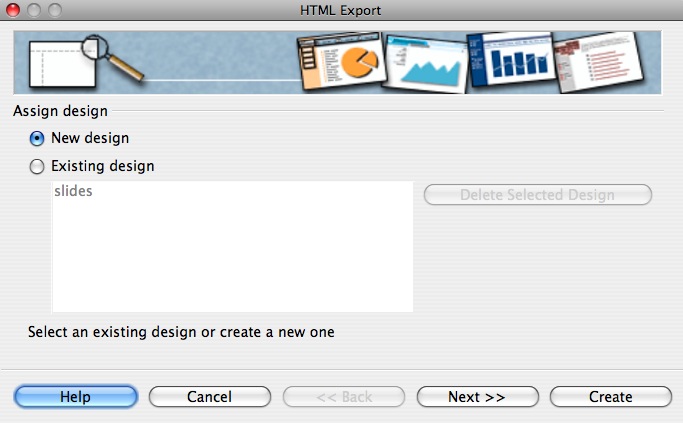Choose the Existing design option

[x=38, y=166]
